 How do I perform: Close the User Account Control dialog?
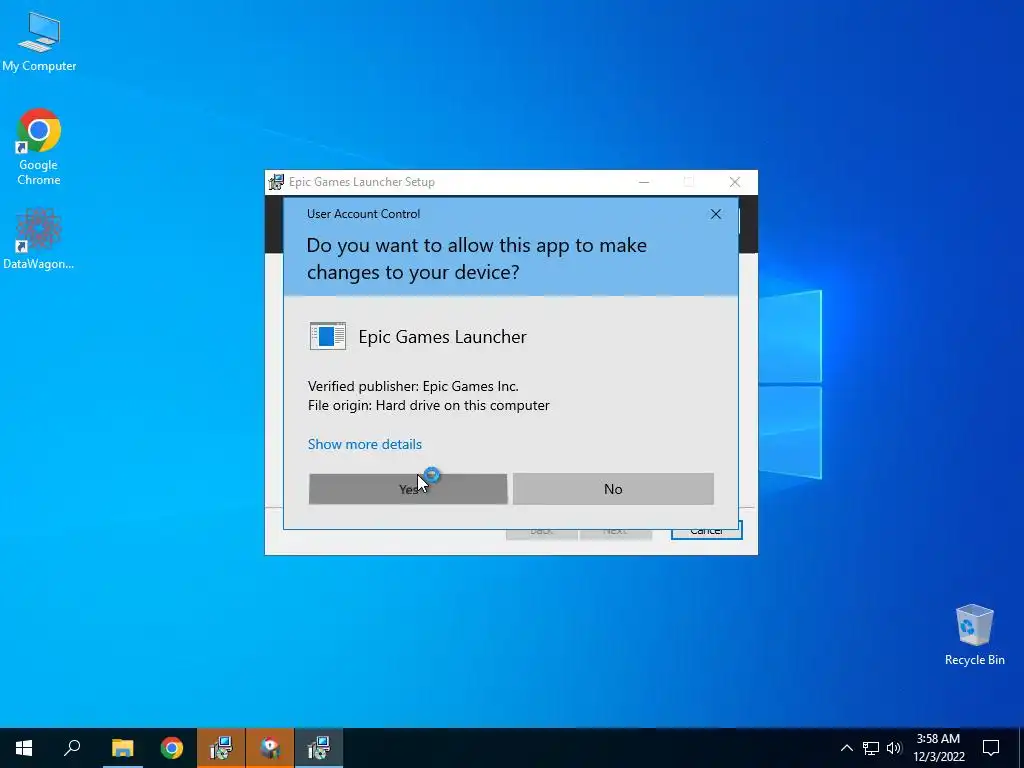(716, 214)
